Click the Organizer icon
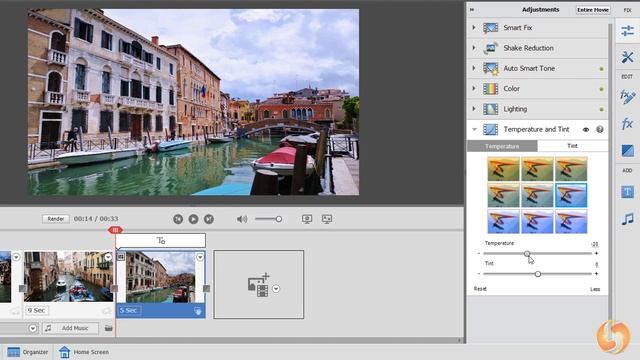The image size is (640, 360). point(13,352)
